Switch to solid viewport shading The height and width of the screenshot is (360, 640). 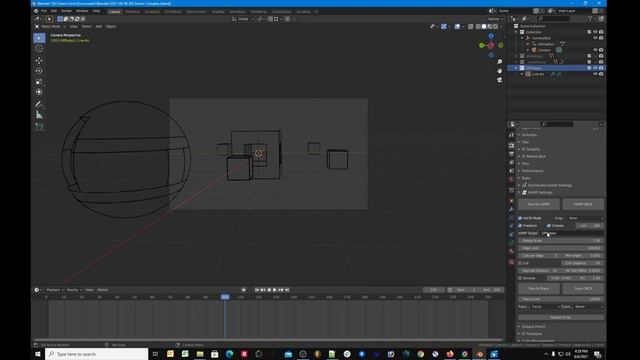[484, 27]
